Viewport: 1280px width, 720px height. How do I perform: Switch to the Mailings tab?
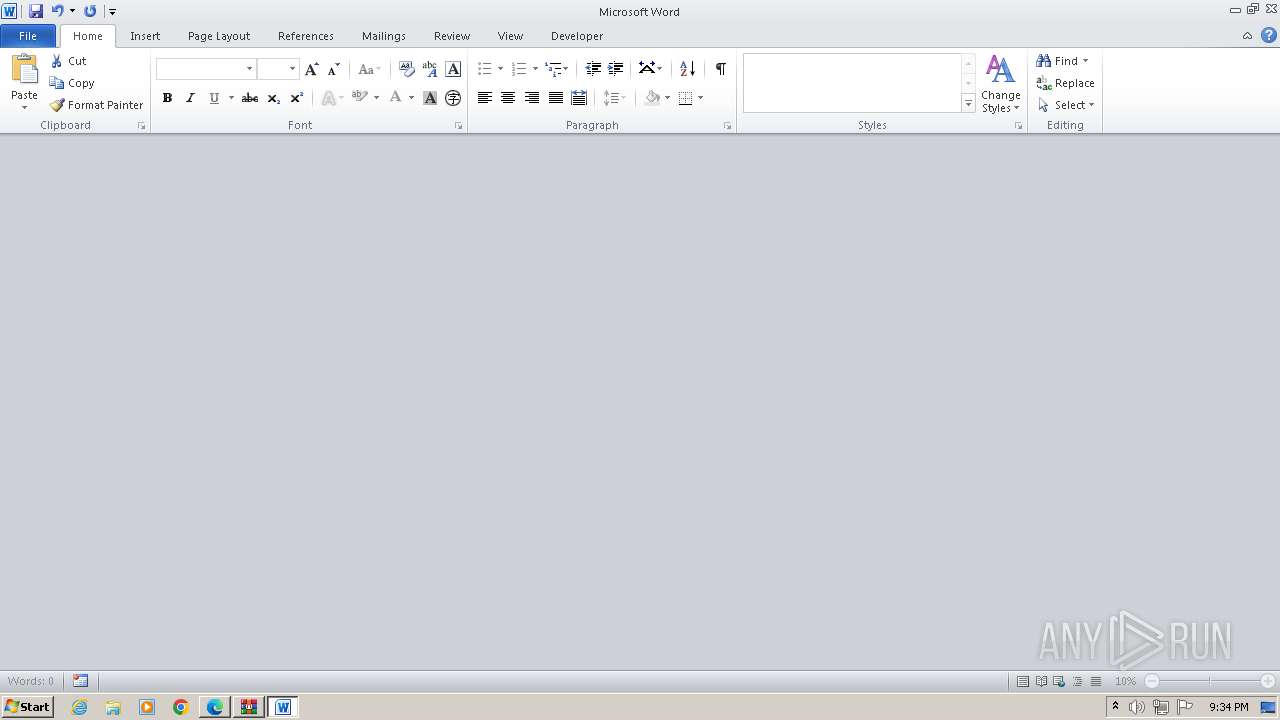[x=384, y=36]
